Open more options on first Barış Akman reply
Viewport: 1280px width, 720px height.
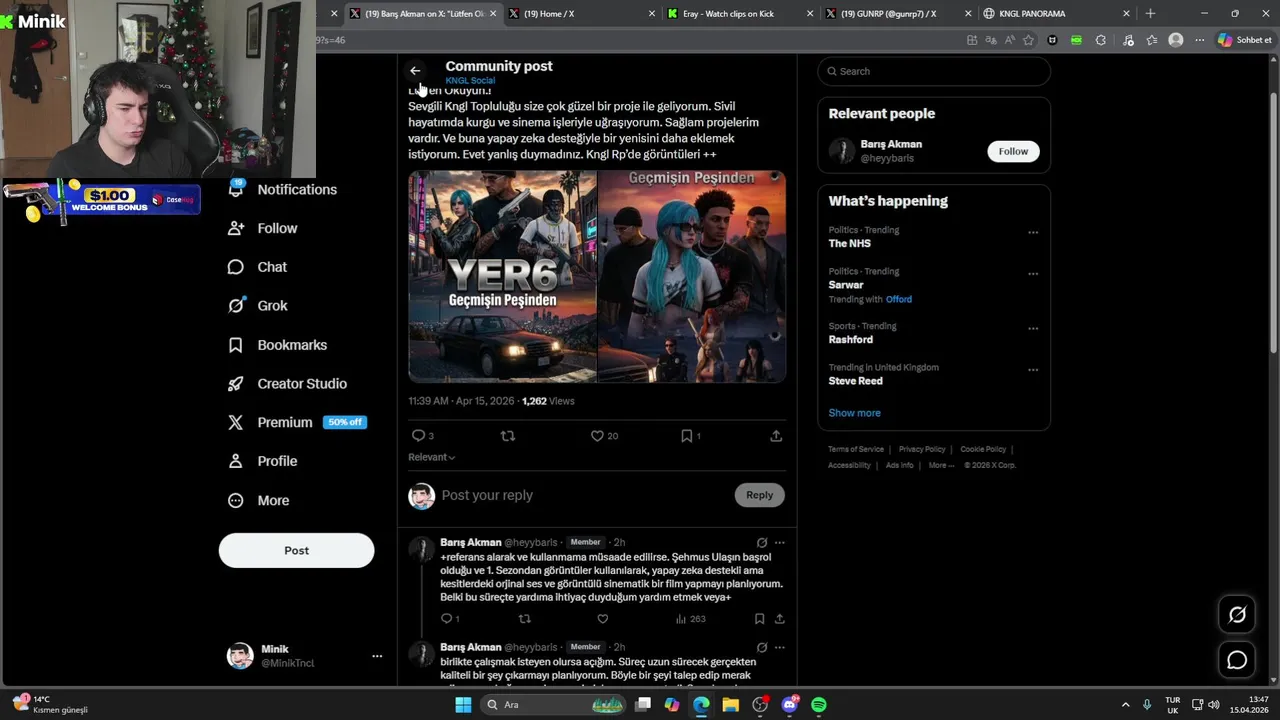pos(780,543)
